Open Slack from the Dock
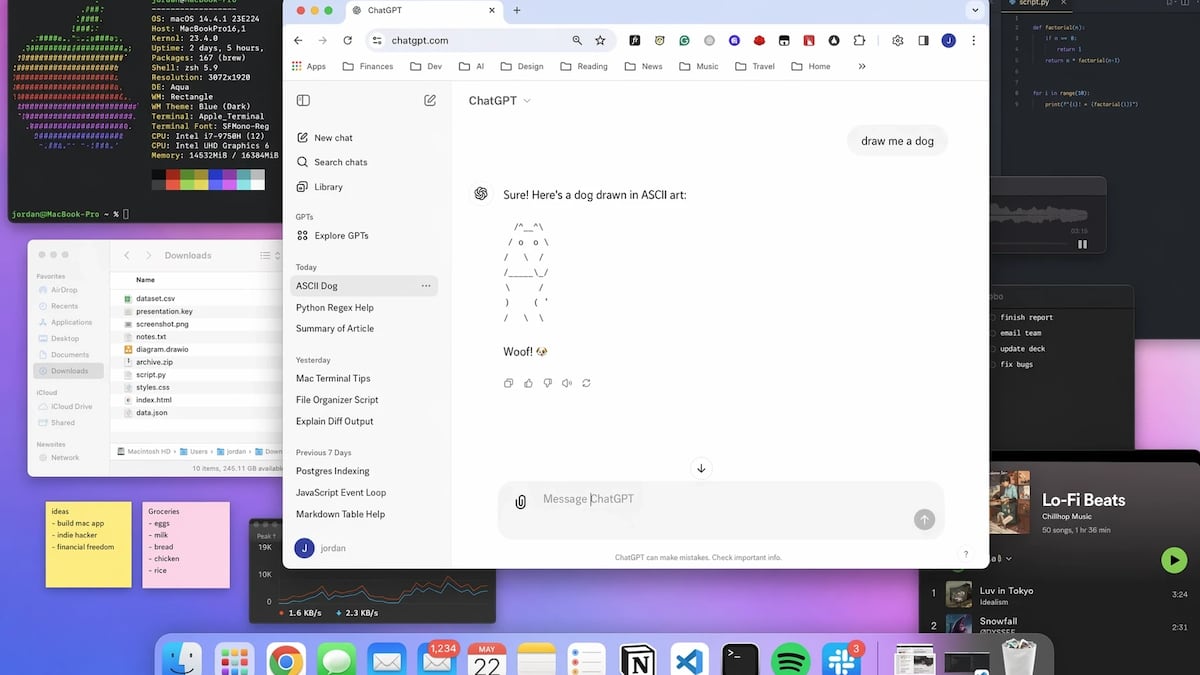Image resolution: width=1200 pixels, height=675 pixels. (841, 661)
